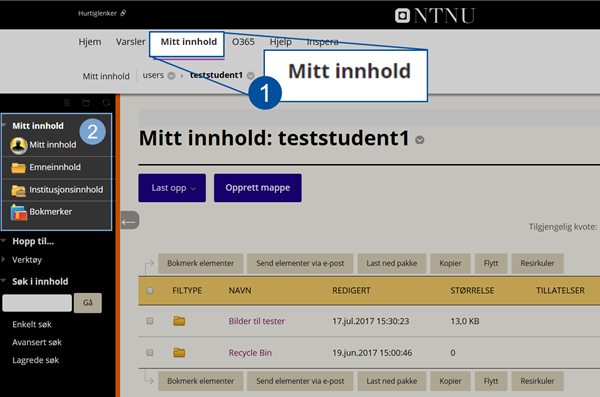
Task: Open the teststudent1 breadcrumb dropdown arrow
Action: point(251,75)
